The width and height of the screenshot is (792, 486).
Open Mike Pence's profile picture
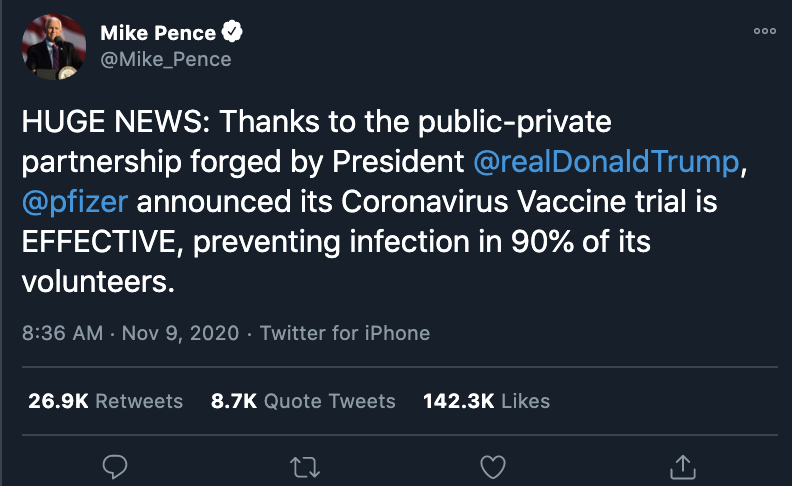click(53, 46)
